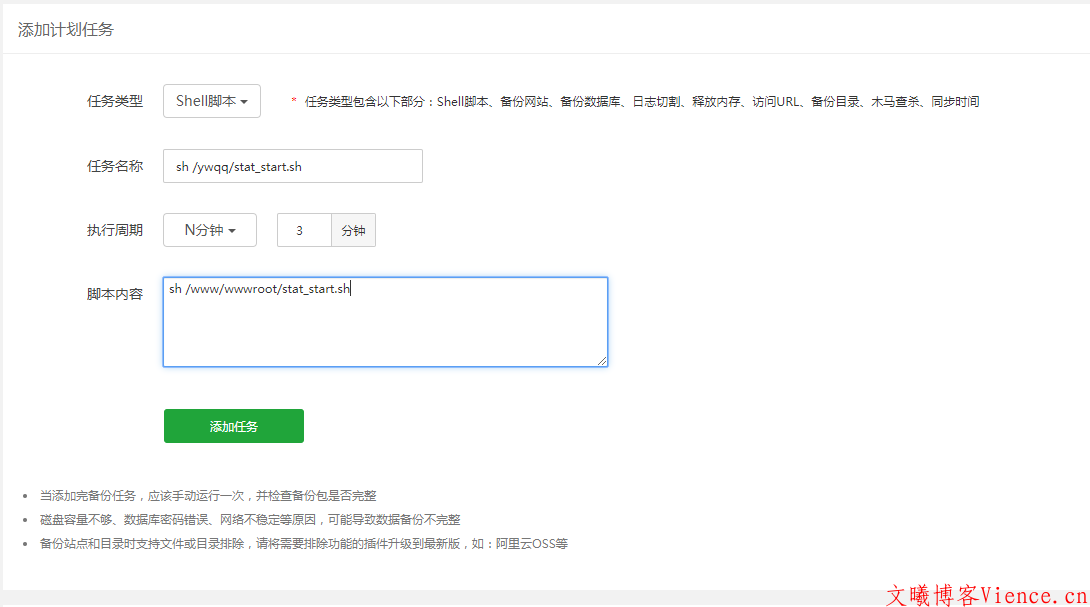Click inside the 脚本内容 textarea
The width and height of the screenshot is (1090, 607).
[x=385, y=320]
